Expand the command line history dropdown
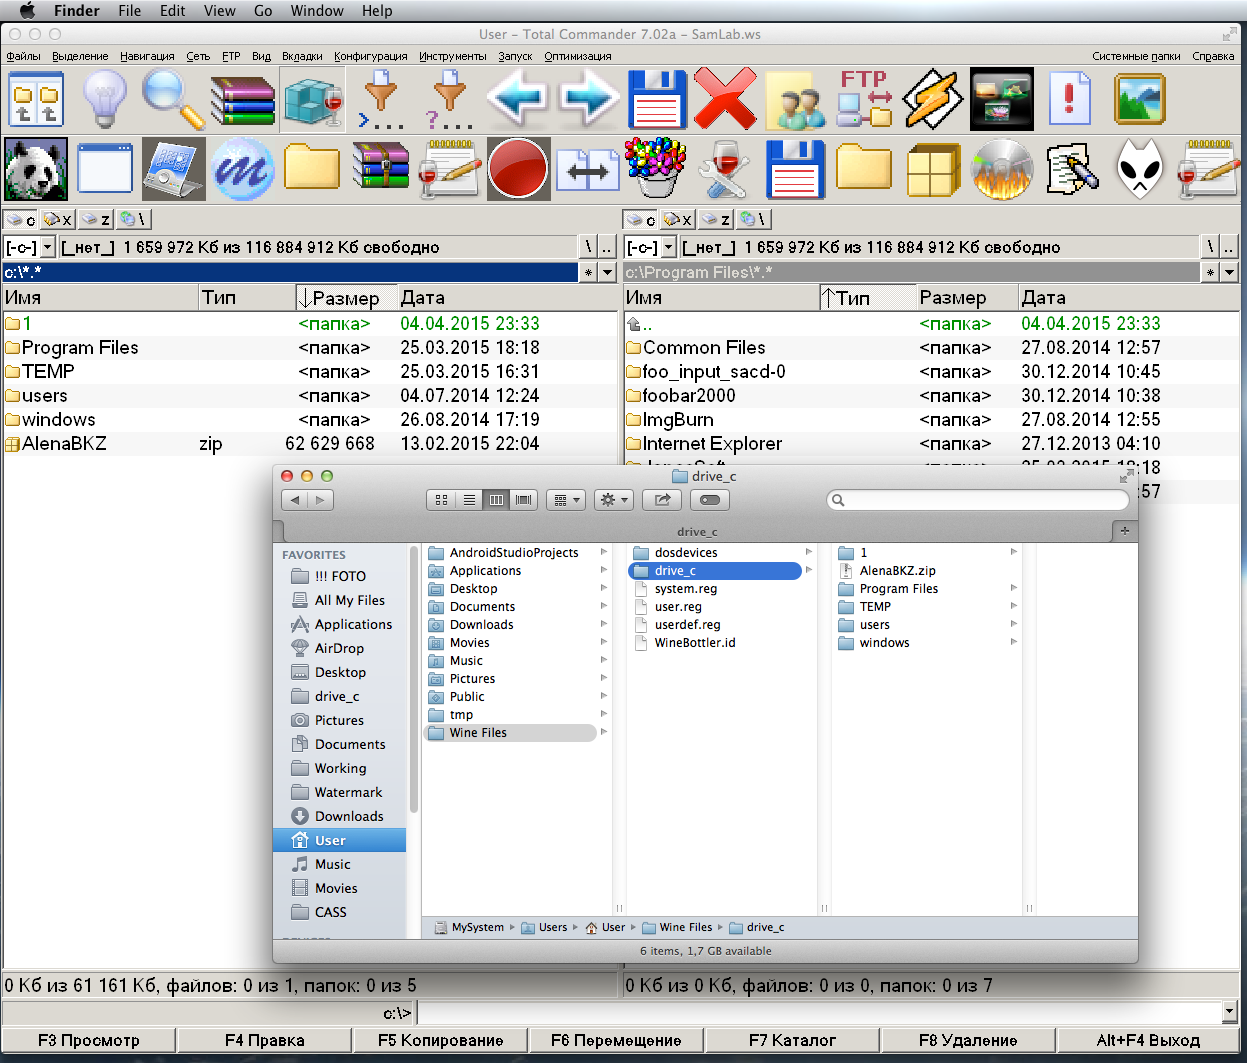This screenshot has height=1063, width=1247. pyautogui.click(x=1229, y=1012)
